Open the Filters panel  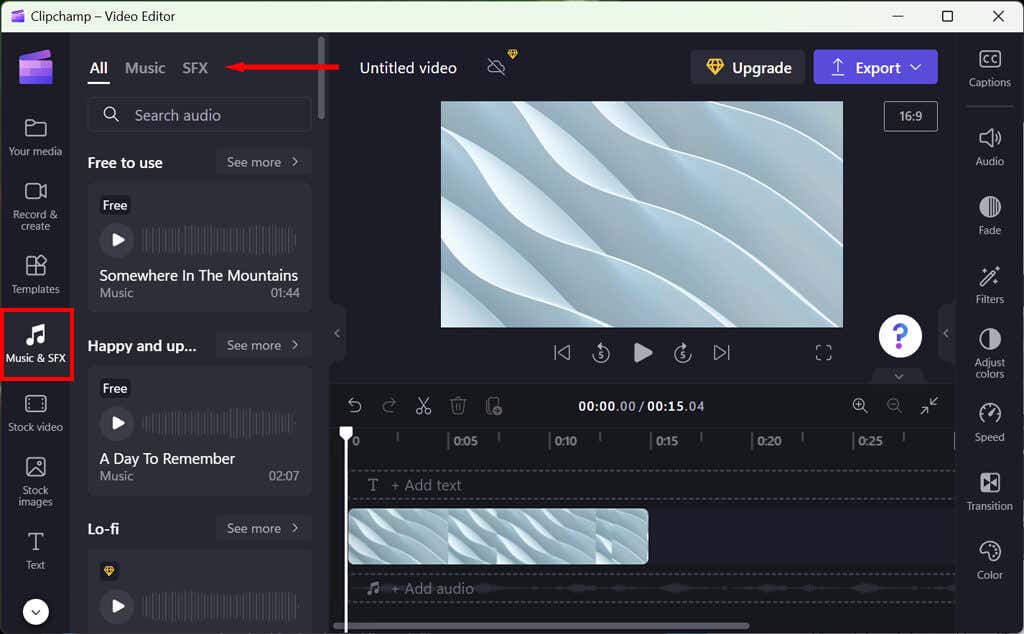pyautogui.click(x=989, y=285)
